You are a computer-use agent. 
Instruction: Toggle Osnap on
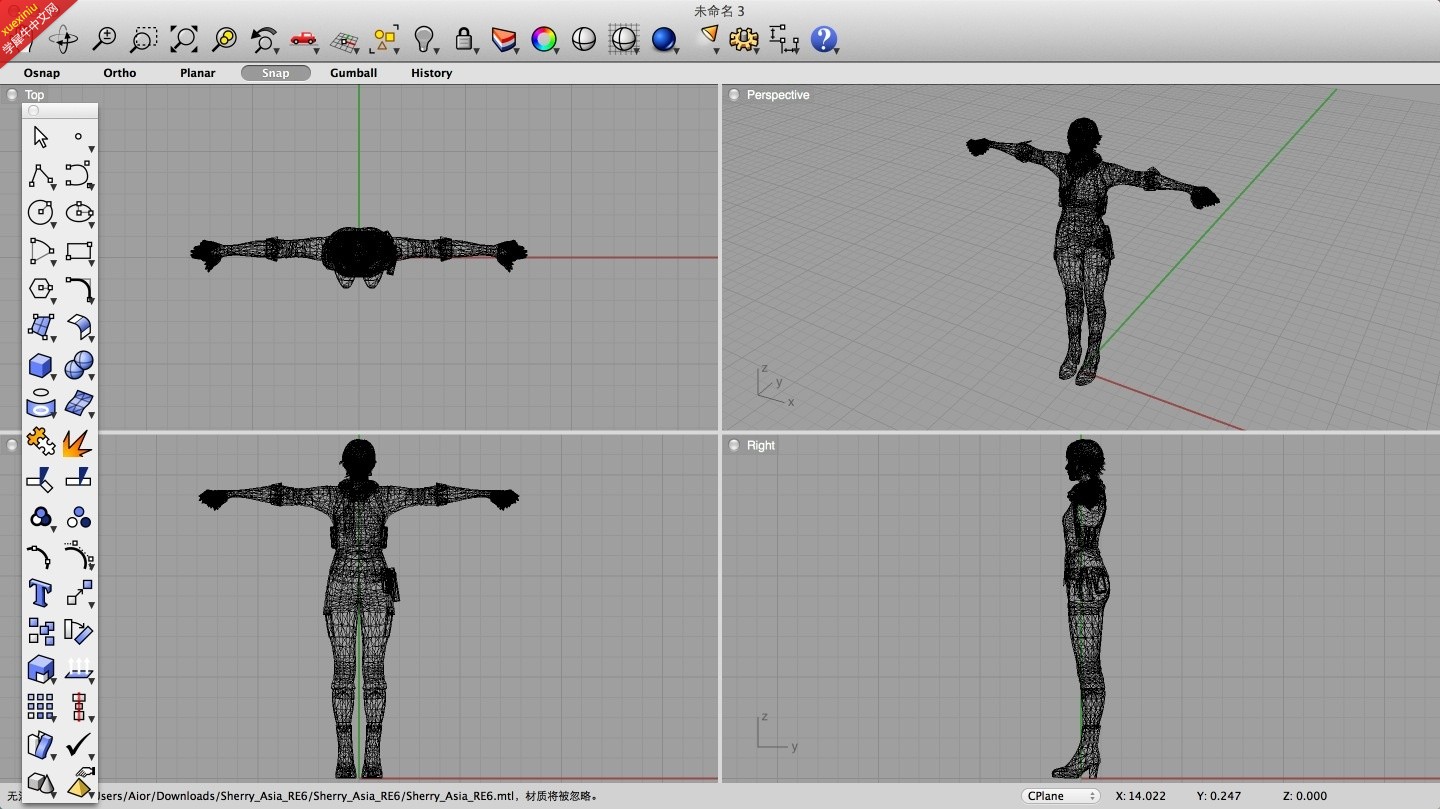tap(42, 73)
